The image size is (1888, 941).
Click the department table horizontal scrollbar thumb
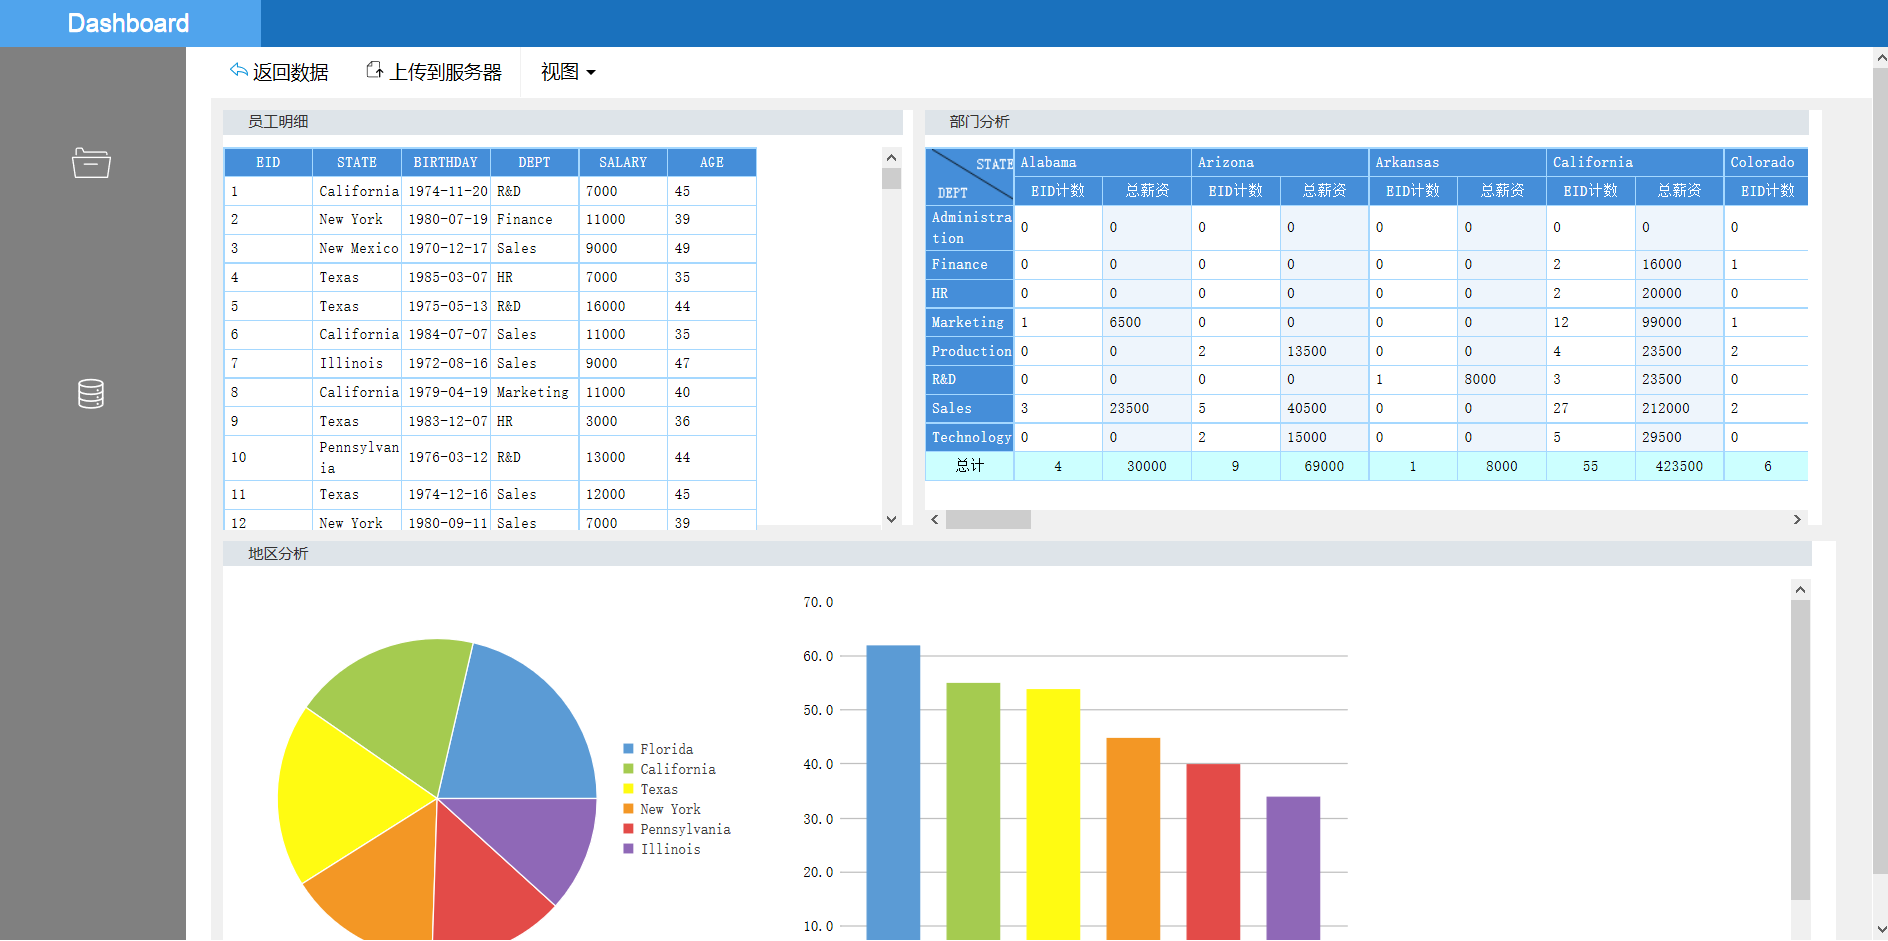(x=988, y=519)
